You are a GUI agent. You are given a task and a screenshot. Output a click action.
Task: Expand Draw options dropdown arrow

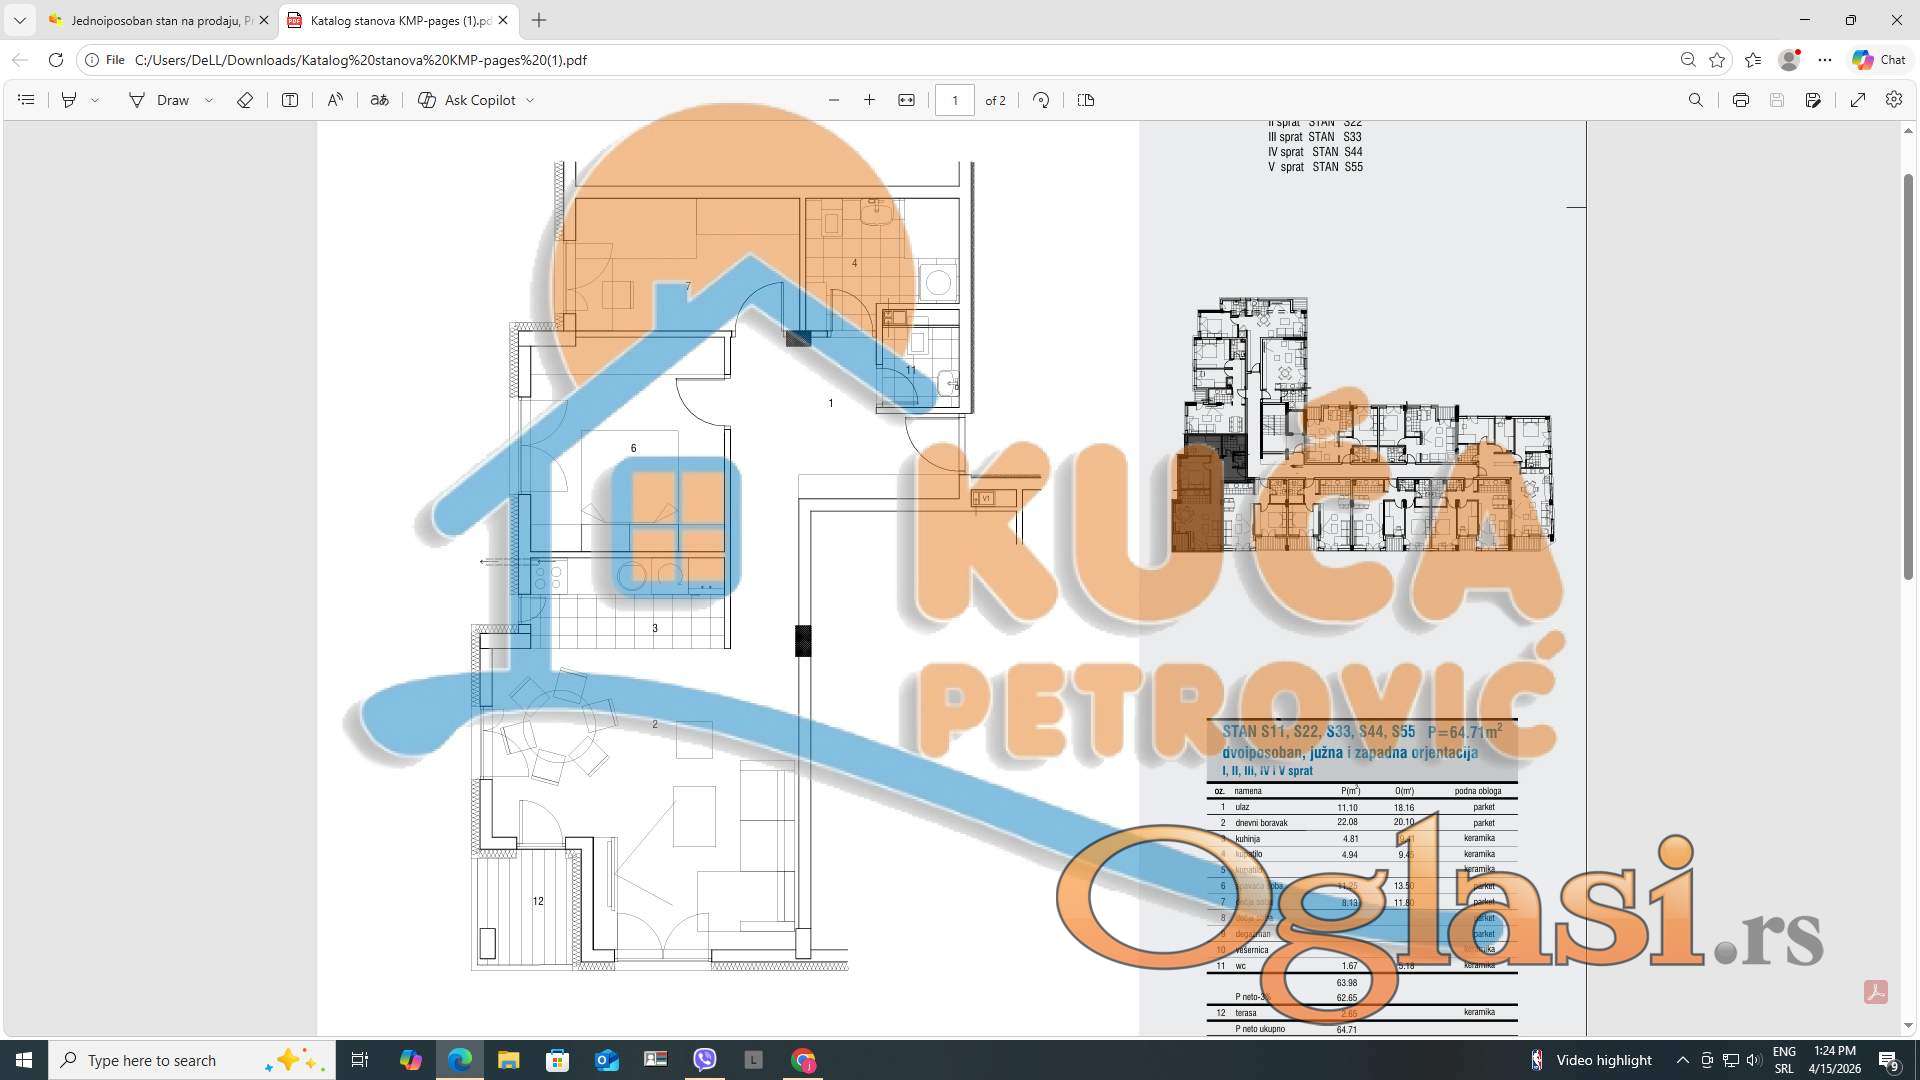pyautogui.click(x=209, y=100)
